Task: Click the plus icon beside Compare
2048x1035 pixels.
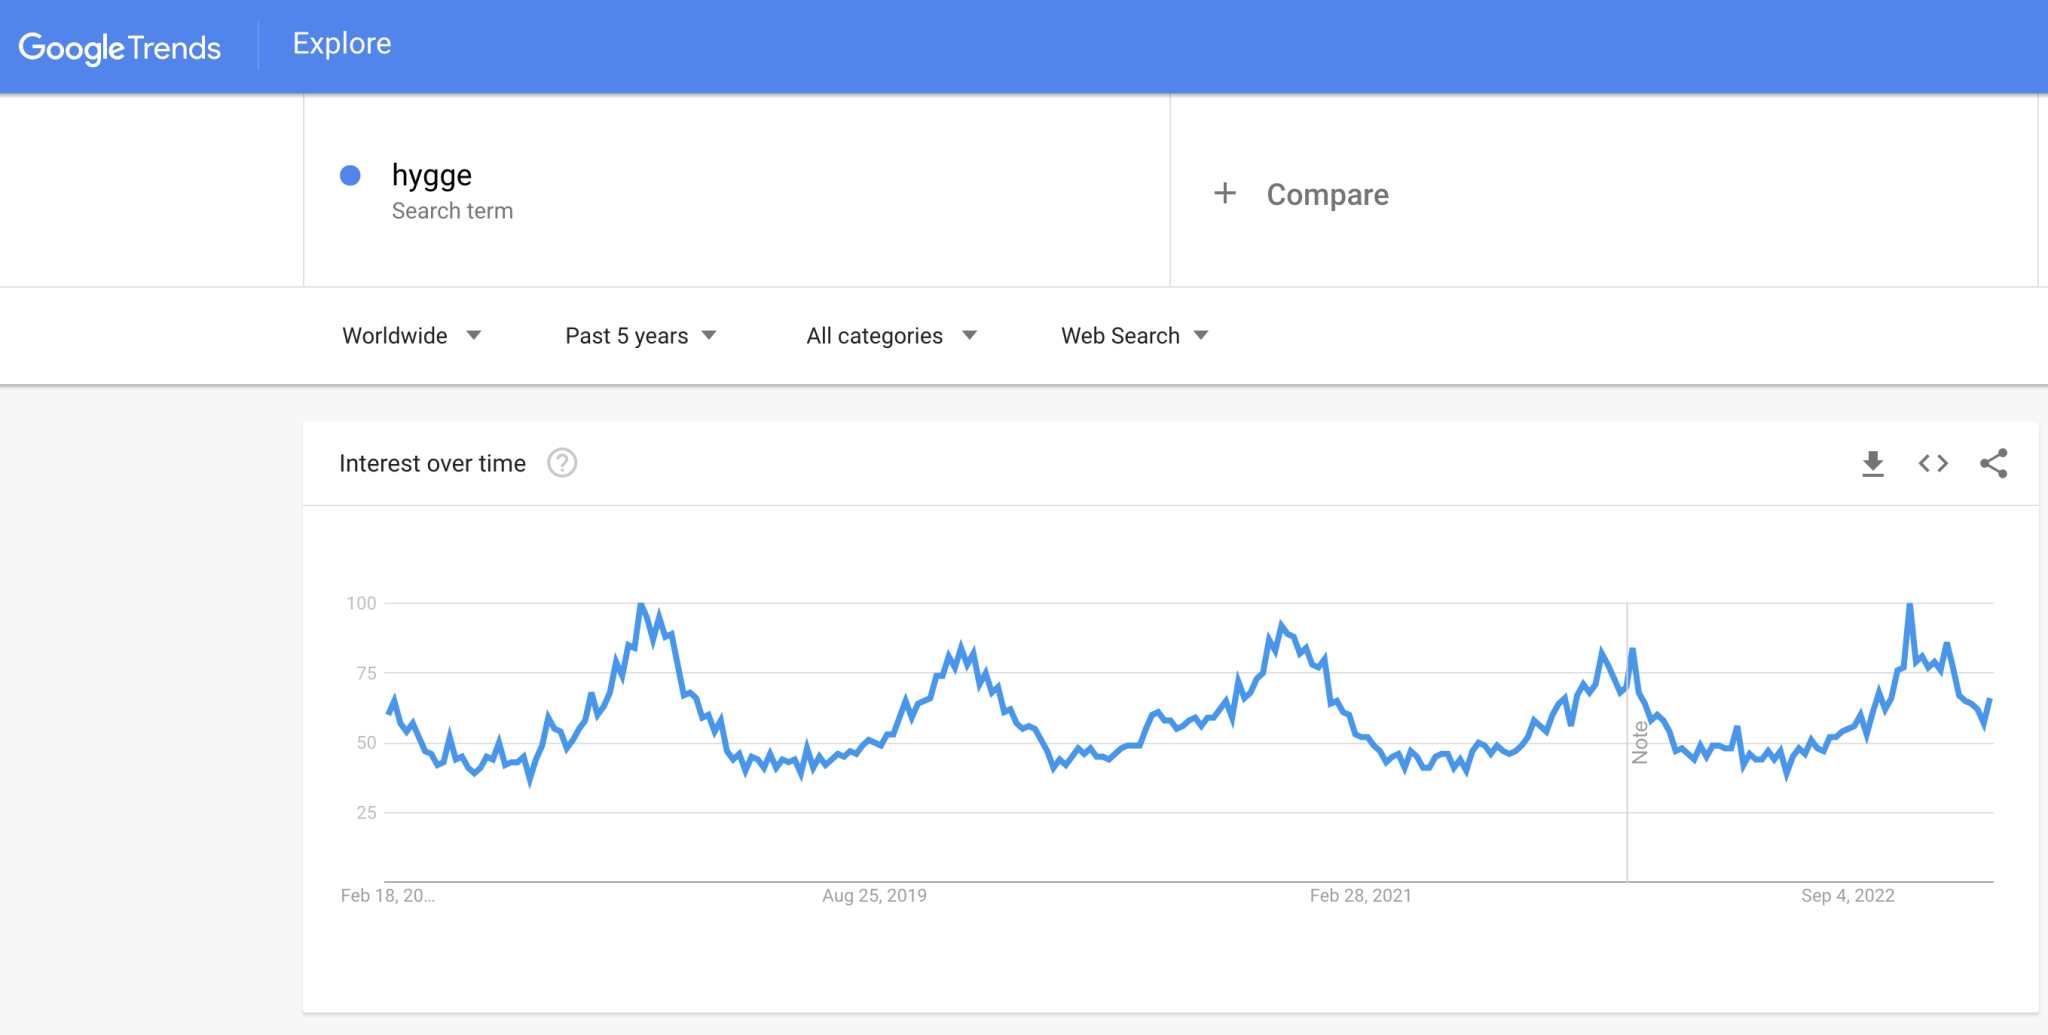Action: point(1225,193)
